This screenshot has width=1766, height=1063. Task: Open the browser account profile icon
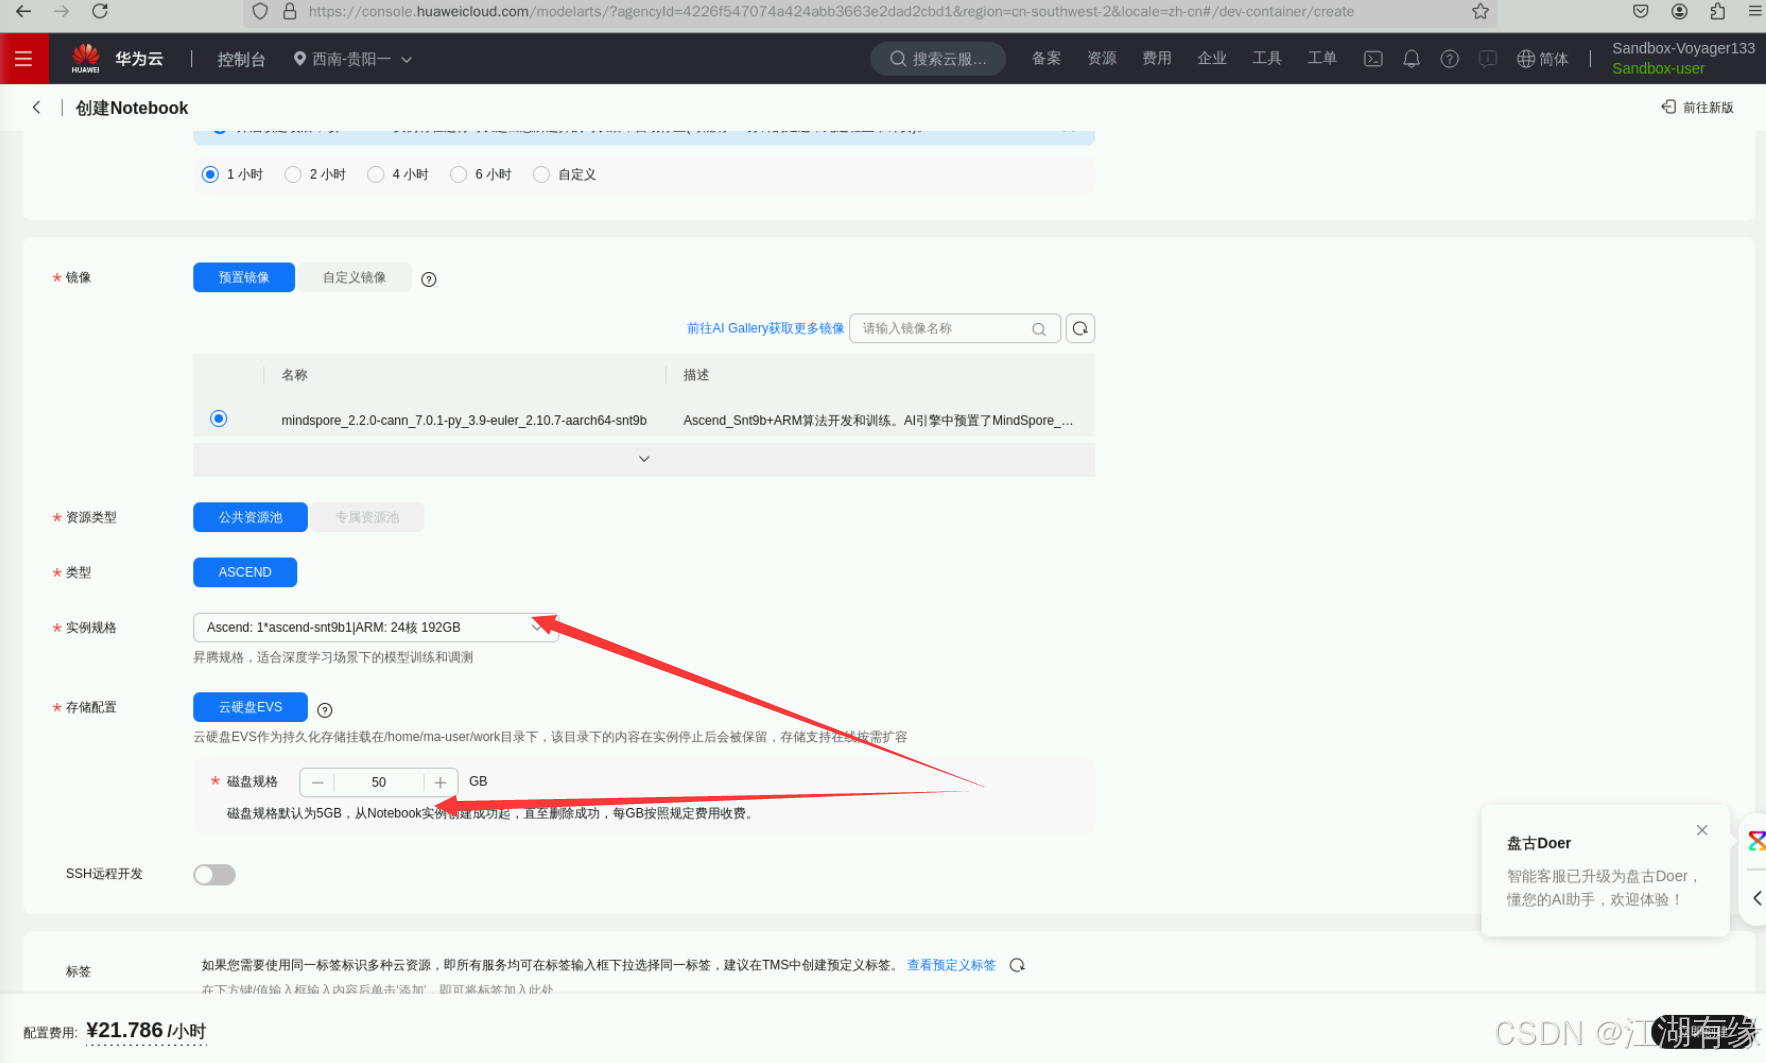coord(1680,11)
